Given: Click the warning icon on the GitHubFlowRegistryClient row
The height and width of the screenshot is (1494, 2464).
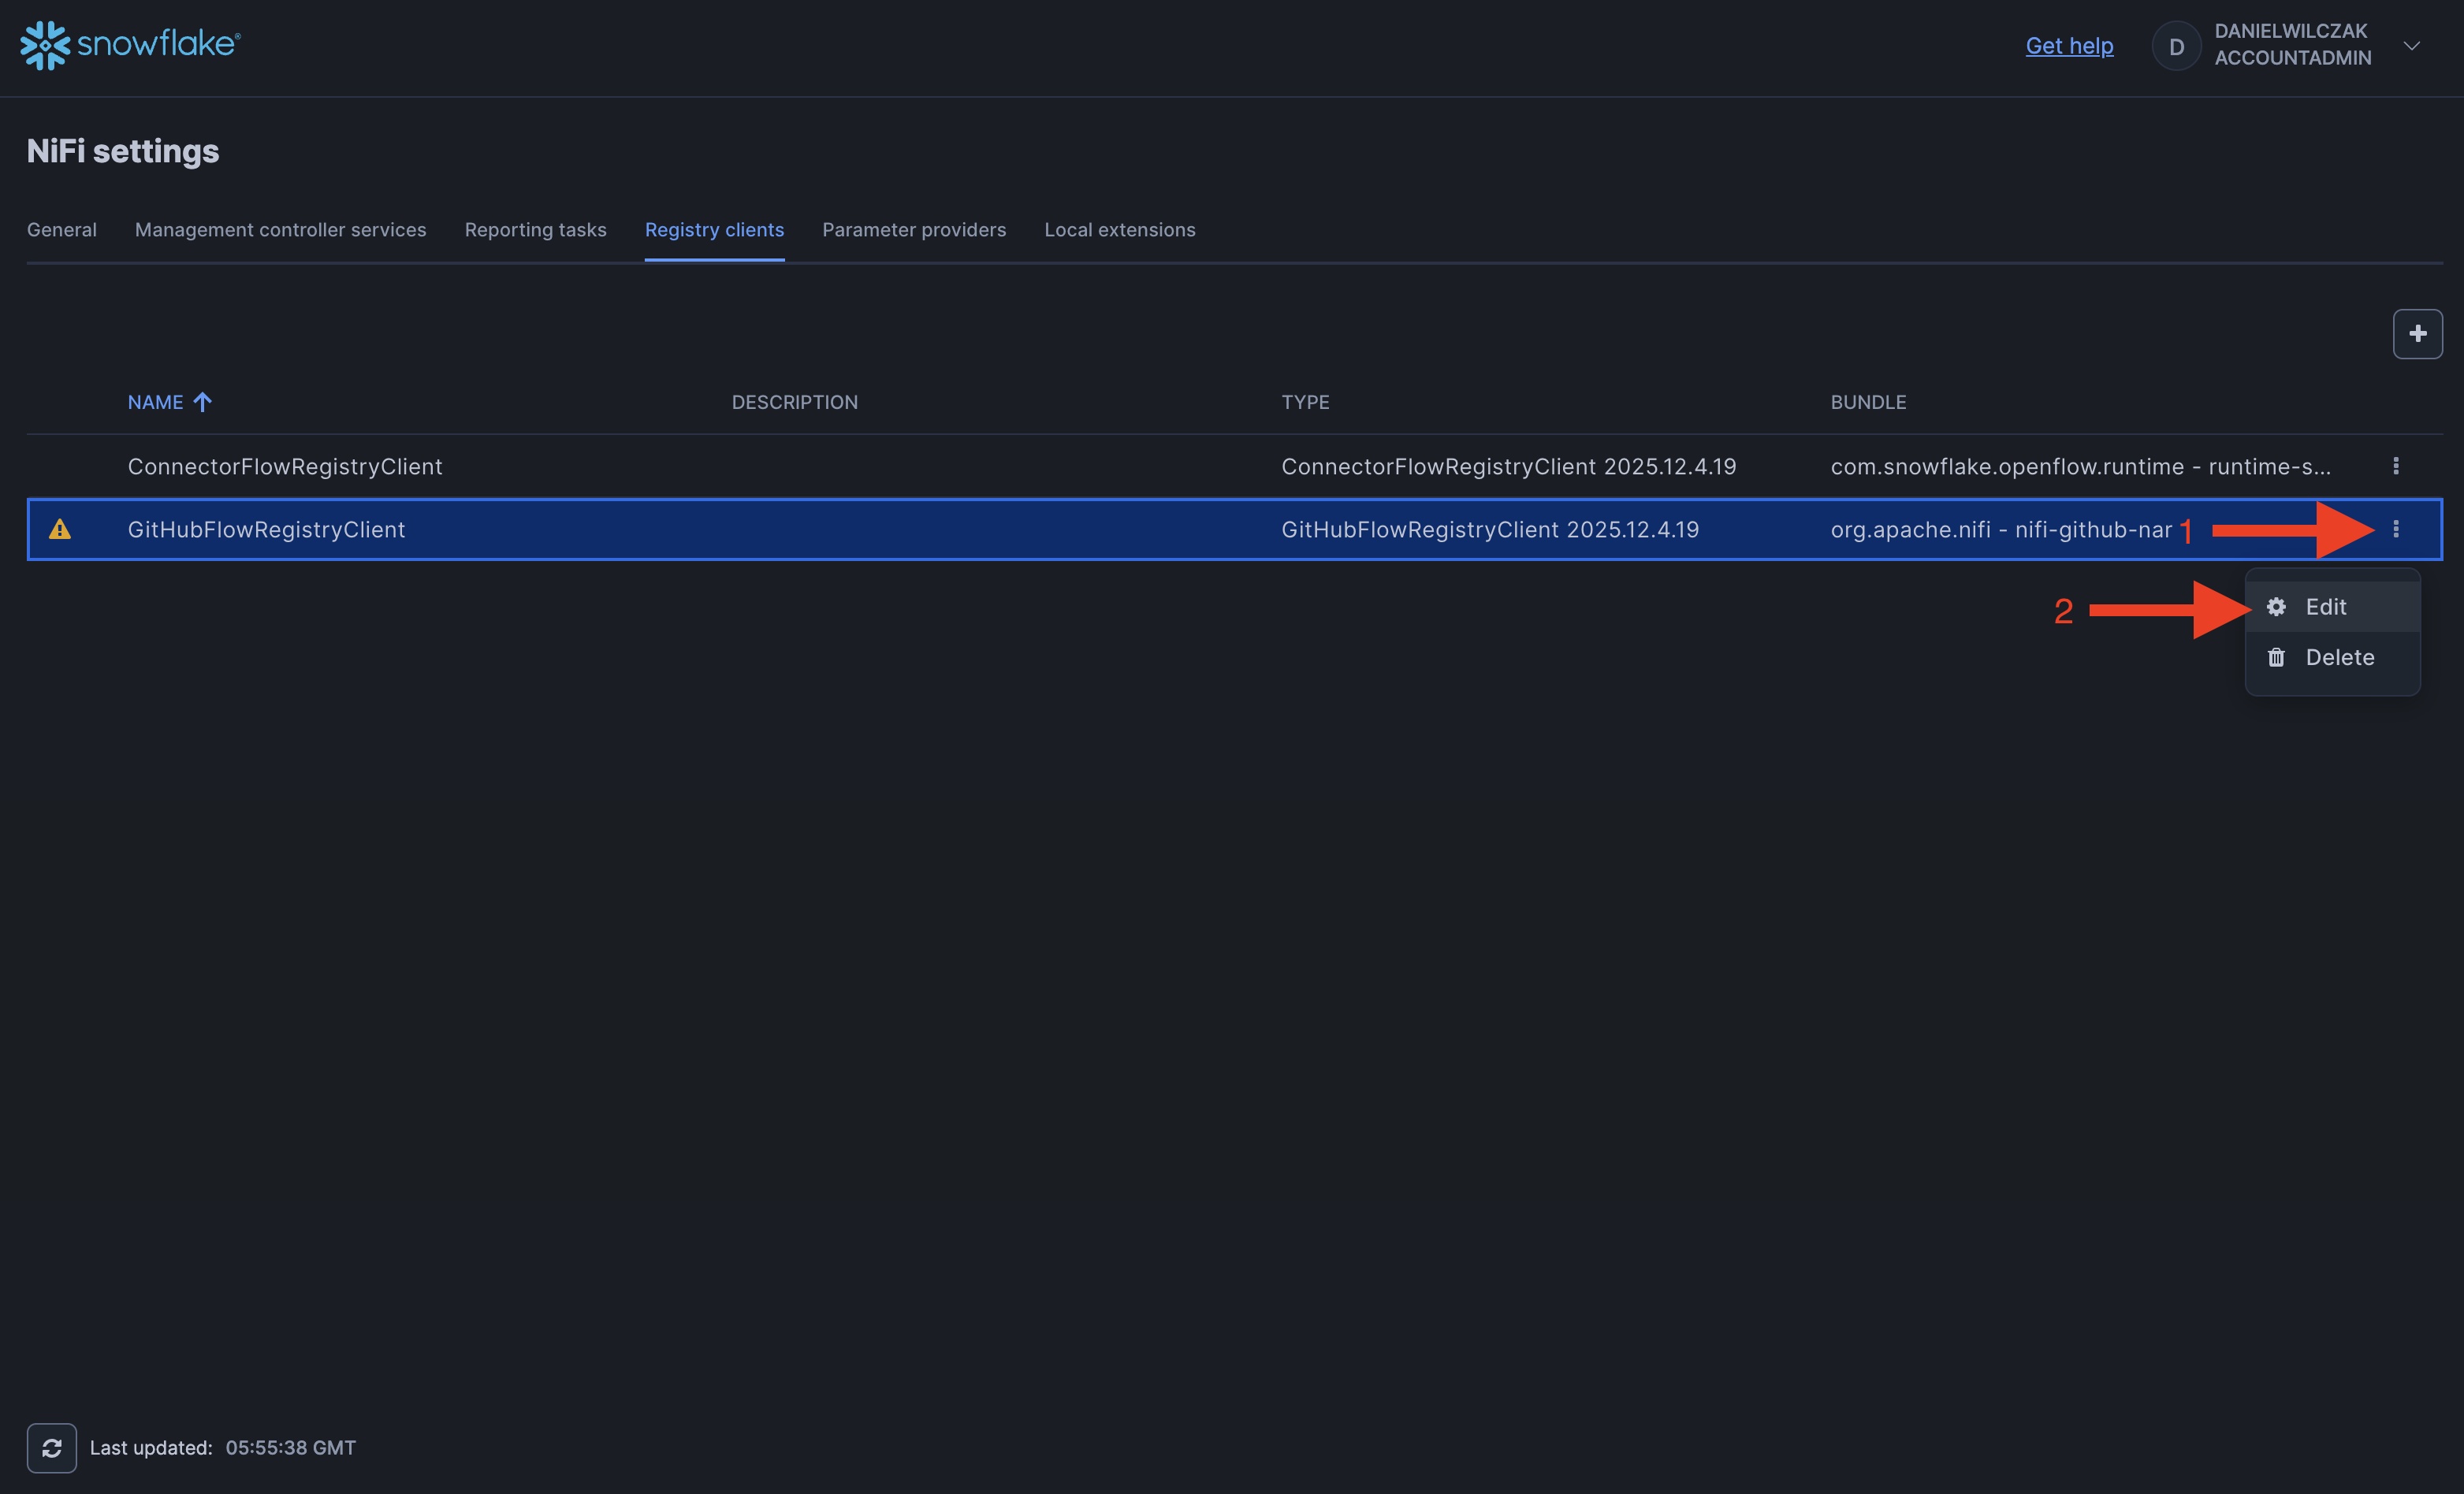Looking at the screenshot, I should [60, 529].
